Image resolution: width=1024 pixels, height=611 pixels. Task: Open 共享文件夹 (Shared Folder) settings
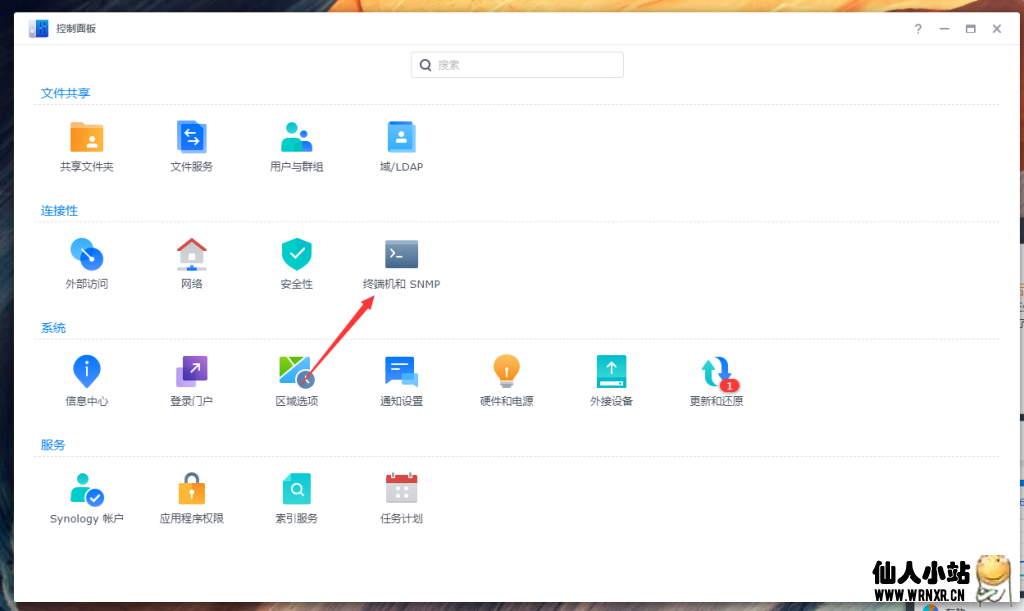pos(87,145)
